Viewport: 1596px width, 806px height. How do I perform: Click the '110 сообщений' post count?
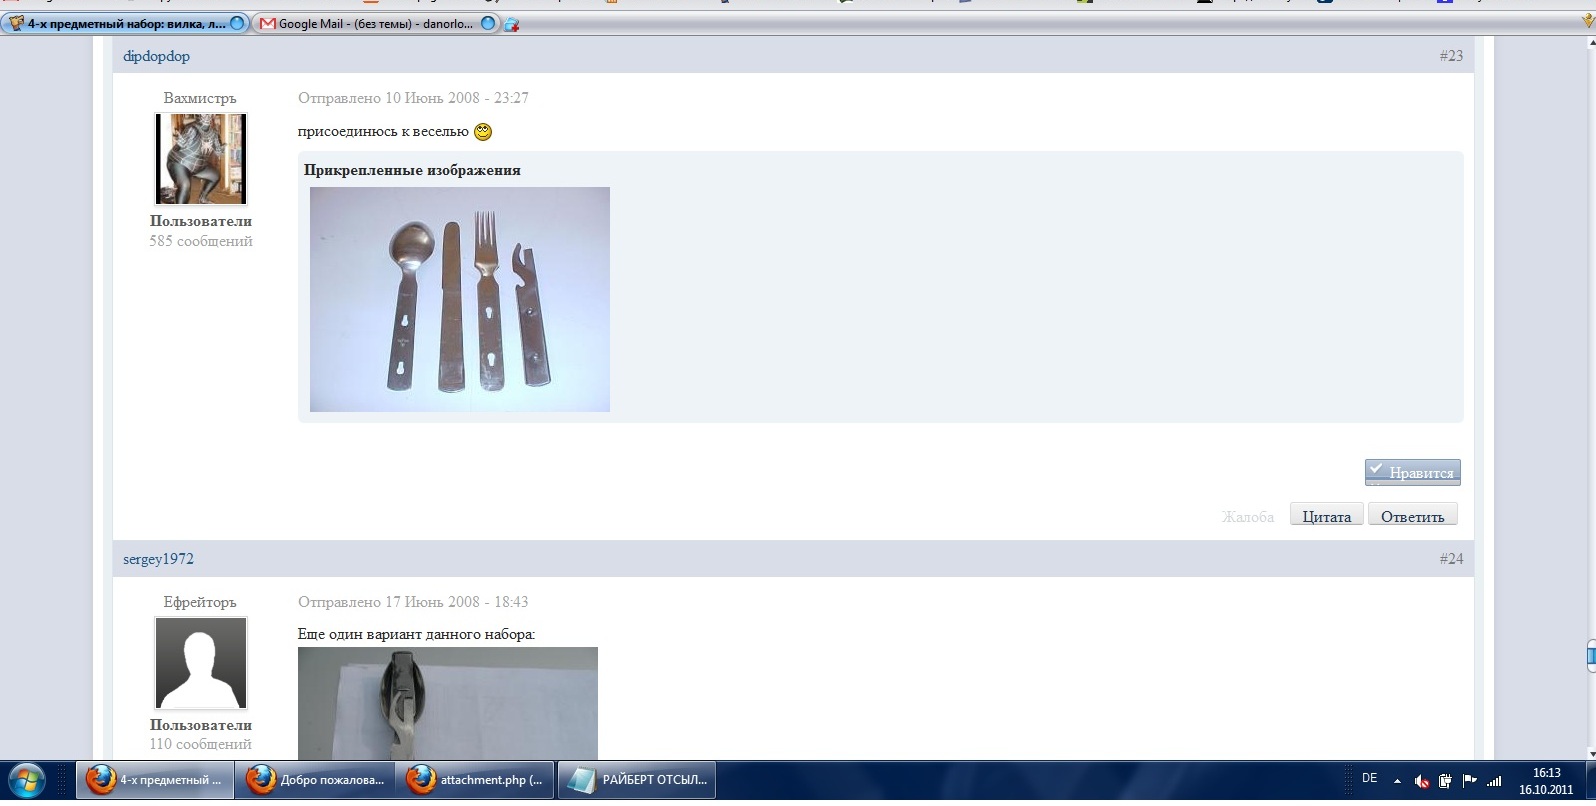(201, 744)
